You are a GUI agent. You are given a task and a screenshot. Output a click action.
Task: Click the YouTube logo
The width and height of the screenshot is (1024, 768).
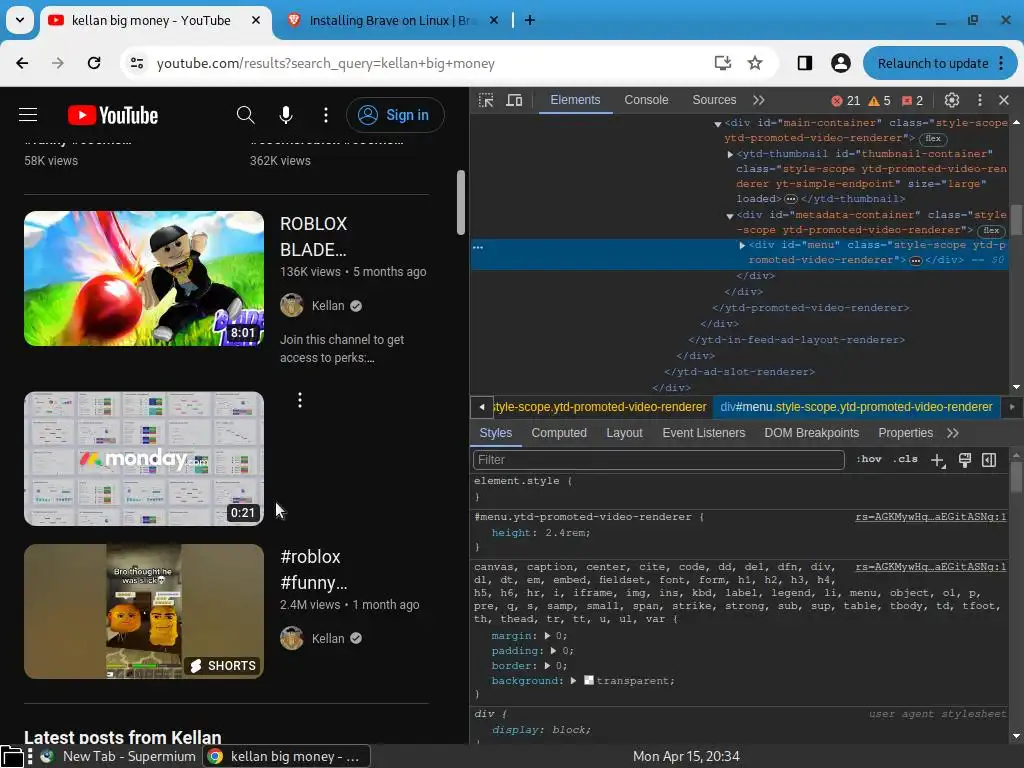pos(113,116)
